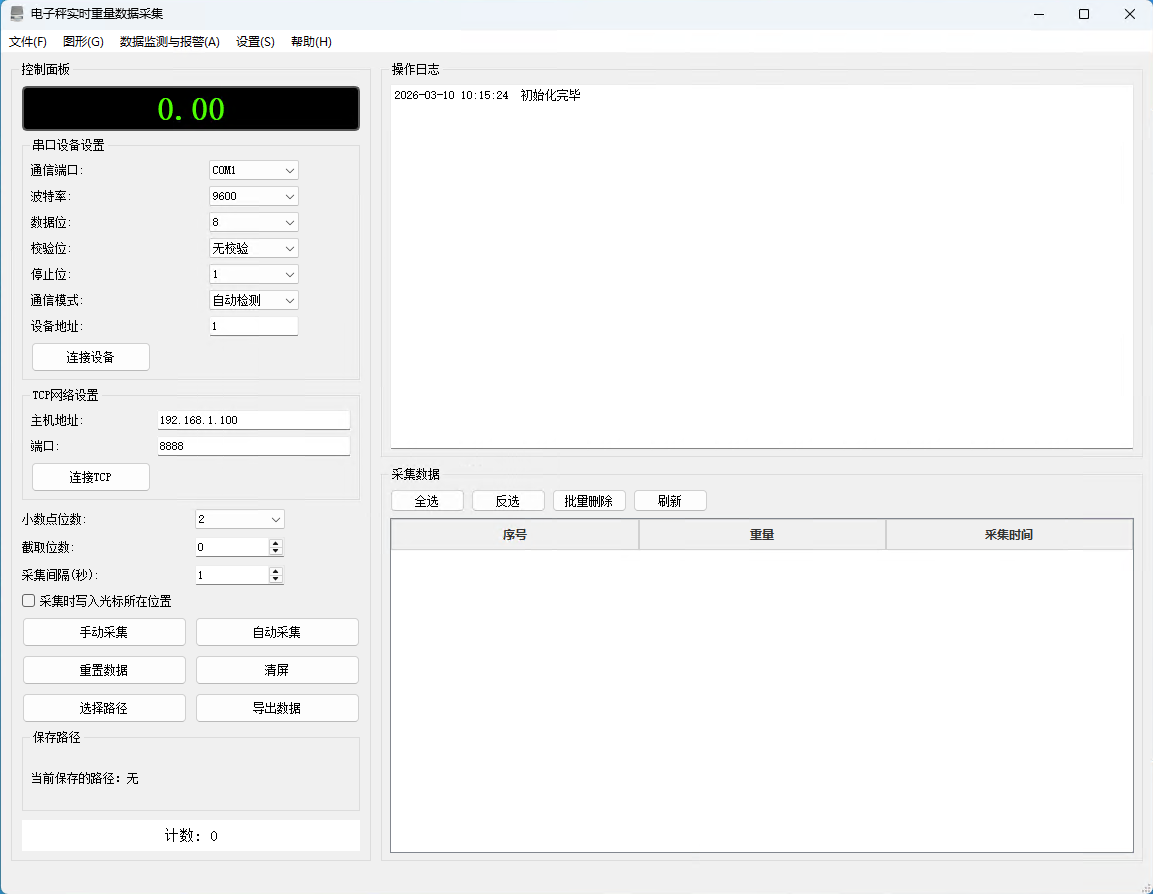Open the 设置(S) menu
The width and height of the screenshot is (1153, 894).
pos(255,42)
